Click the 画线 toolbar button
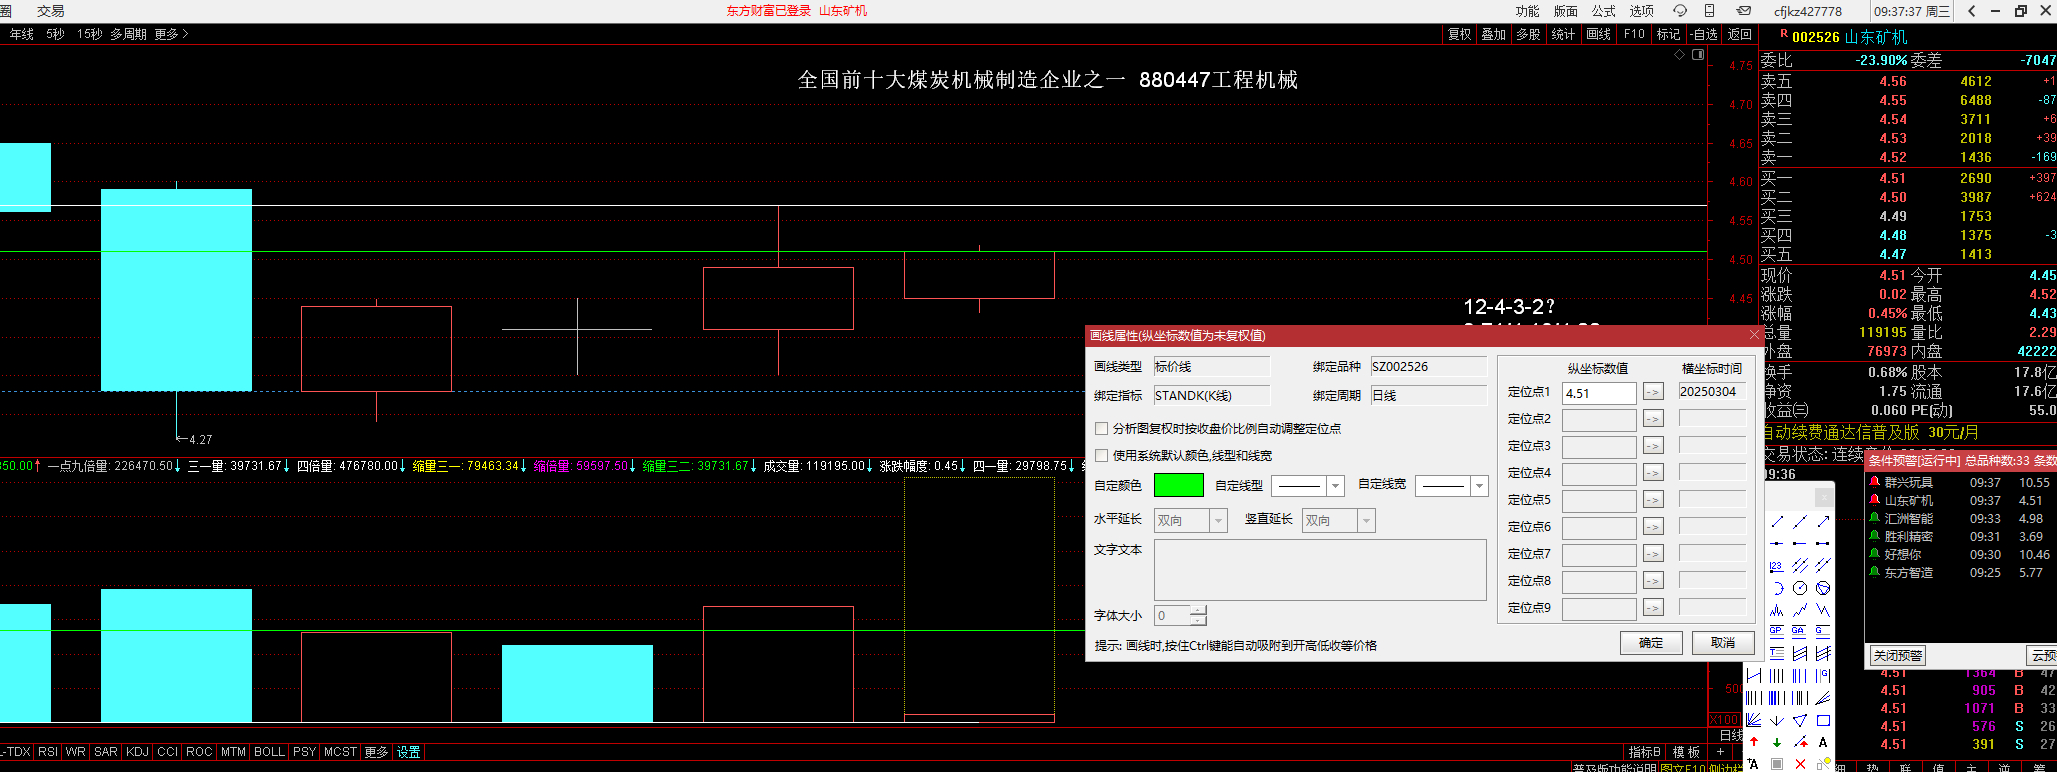2057x772 pixels. [x=1598, y=34]
